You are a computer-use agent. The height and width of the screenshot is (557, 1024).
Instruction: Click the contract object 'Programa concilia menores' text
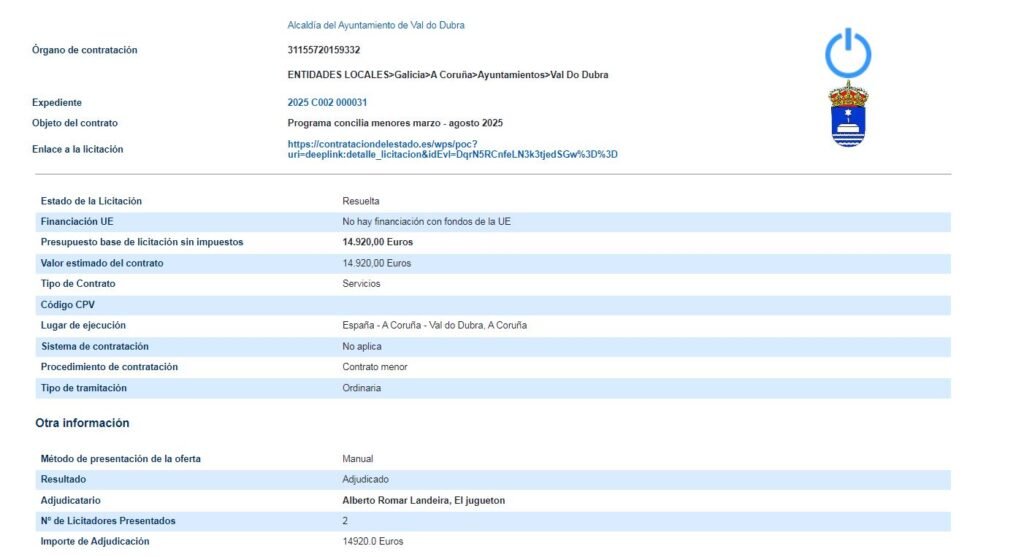click(x=395, y=123)
